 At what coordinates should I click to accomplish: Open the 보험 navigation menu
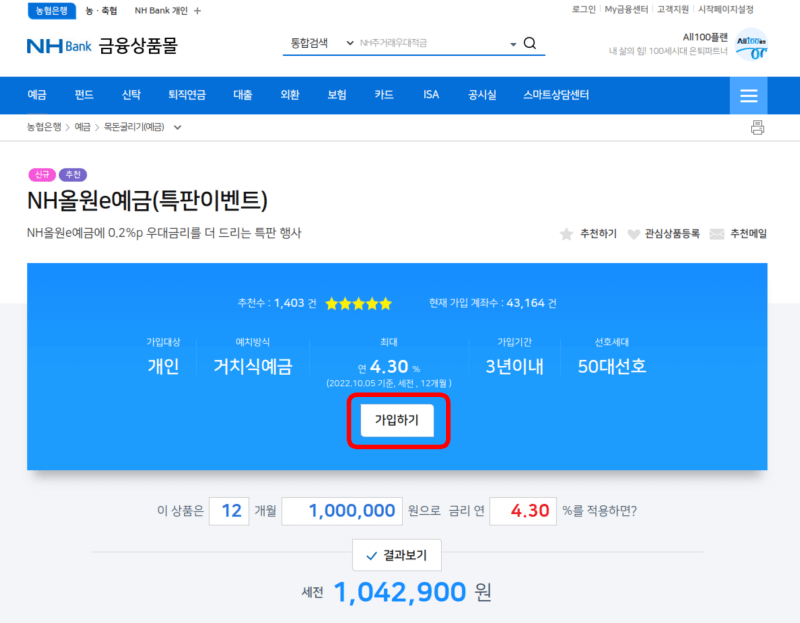(x=336, y=95)
